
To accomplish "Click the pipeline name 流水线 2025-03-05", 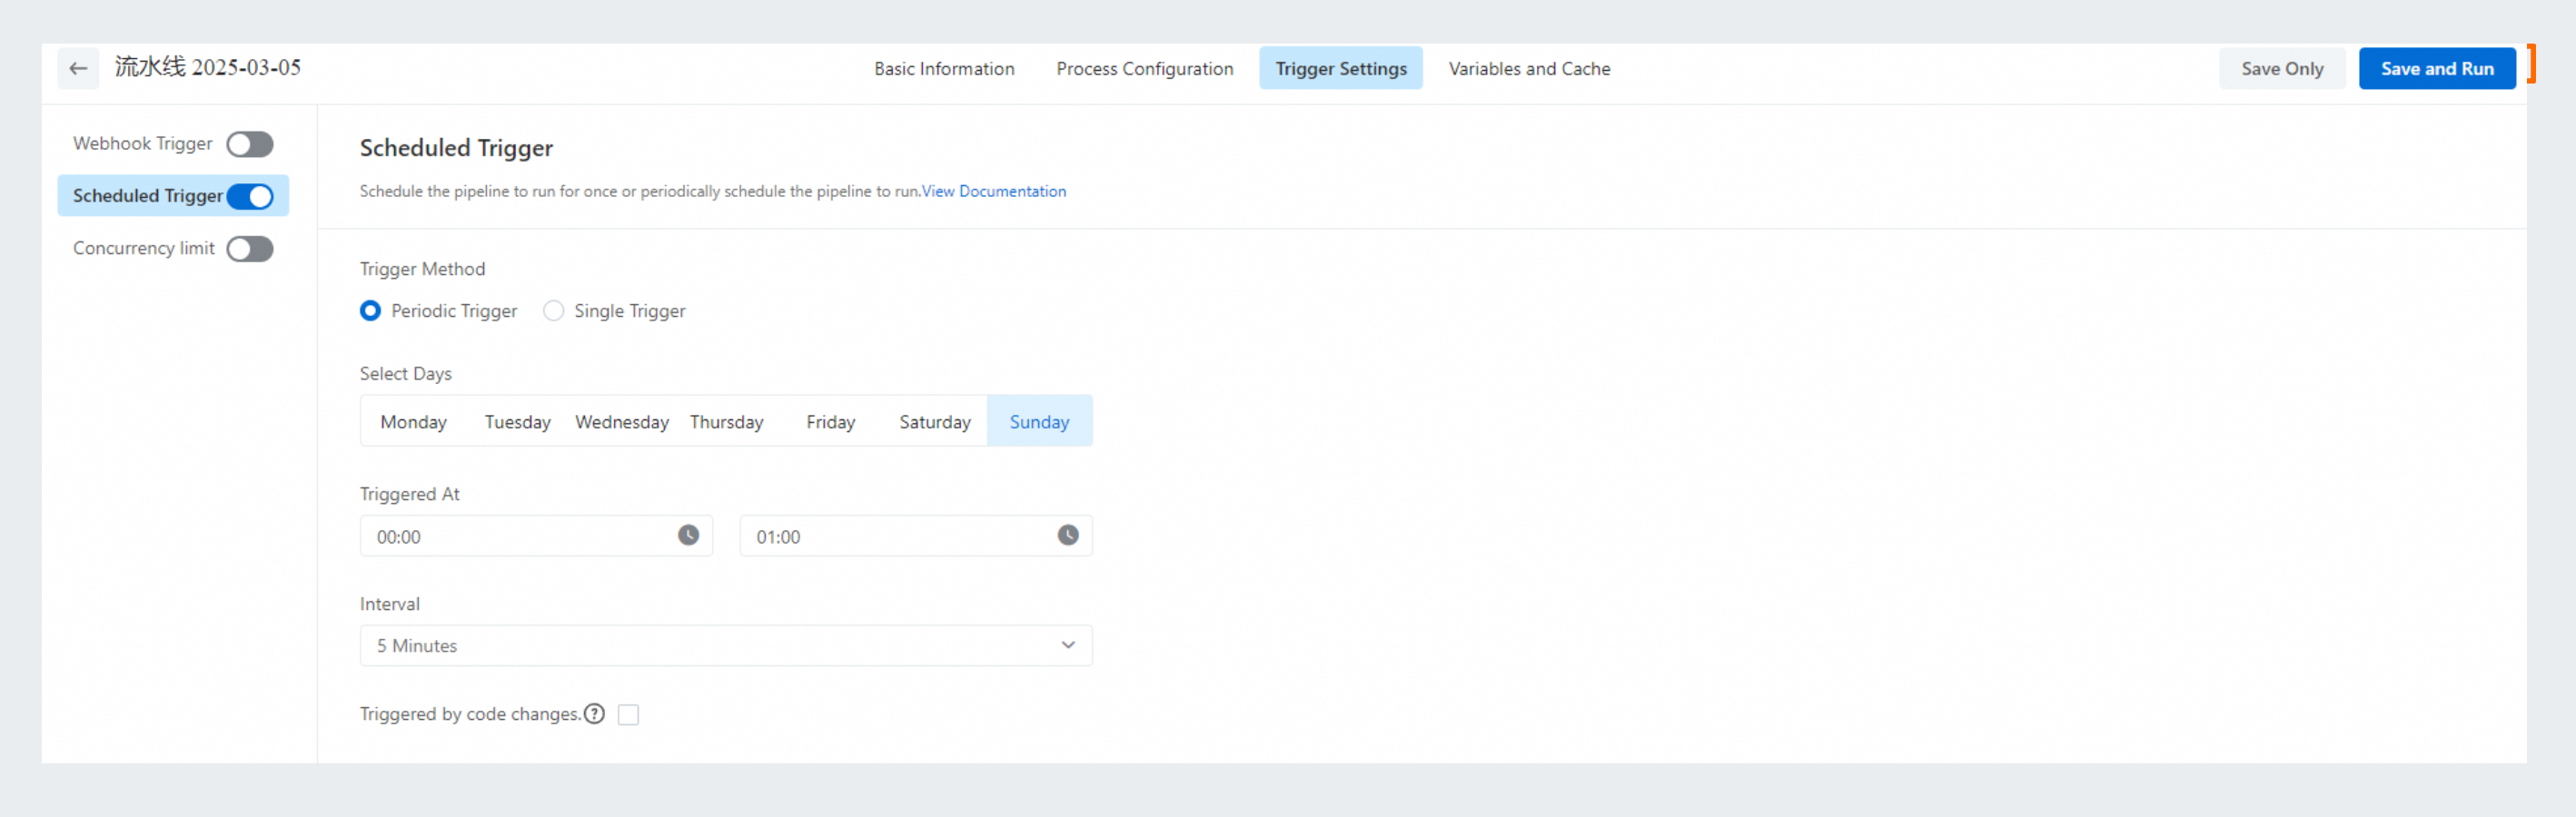I will point(208,68).
